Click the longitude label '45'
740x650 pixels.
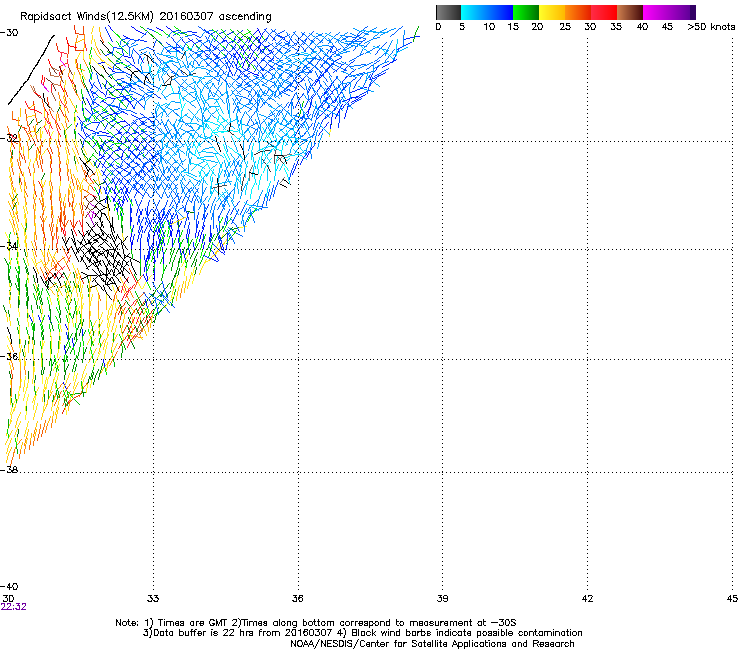732,599
